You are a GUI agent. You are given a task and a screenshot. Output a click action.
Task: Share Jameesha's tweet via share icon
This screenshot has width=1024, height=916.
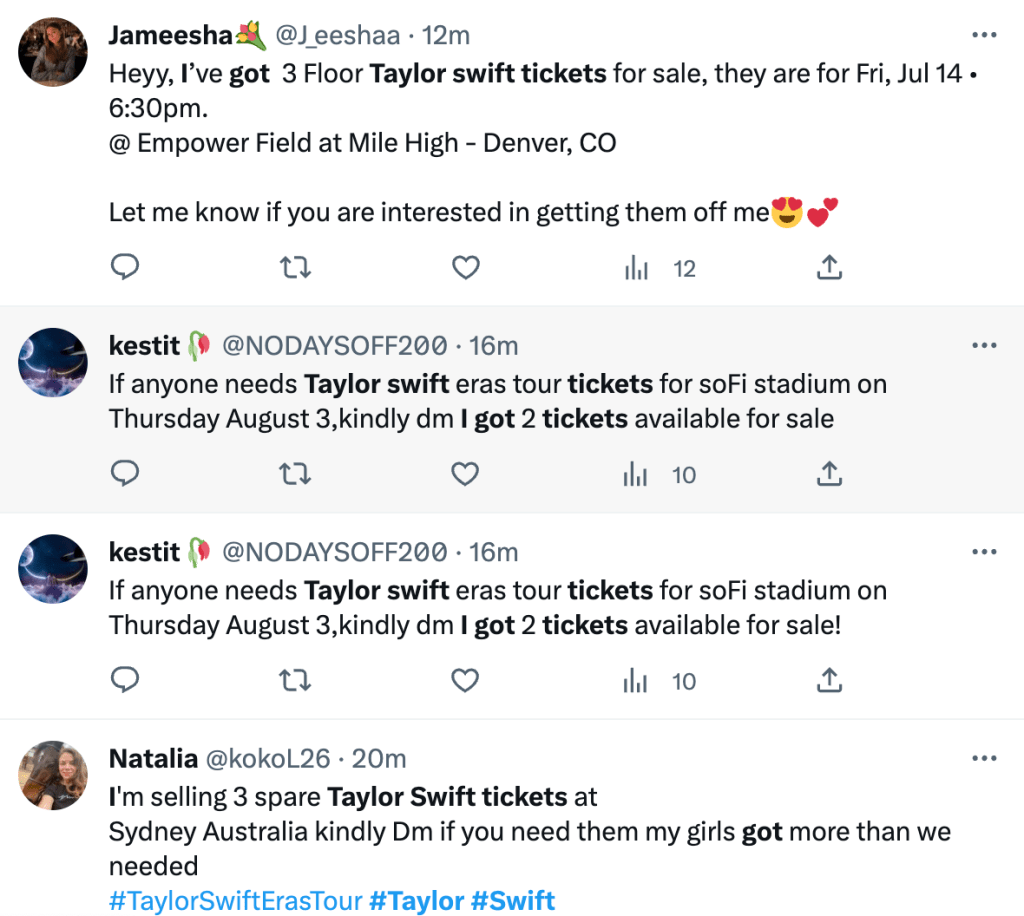(829, 268)
